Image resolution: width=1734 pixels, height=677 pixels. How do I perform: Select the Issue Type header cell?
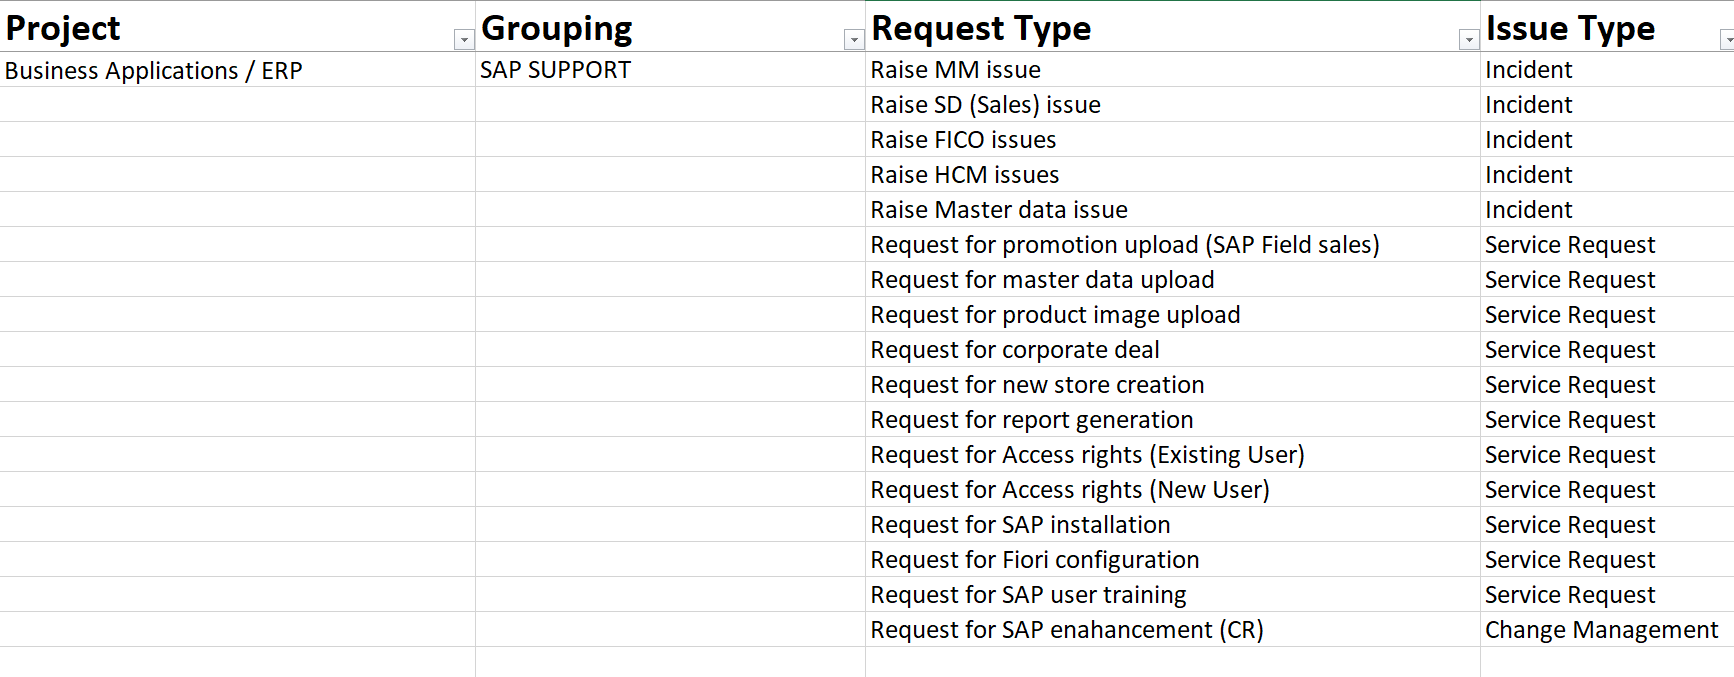[x=1607, y=27]
